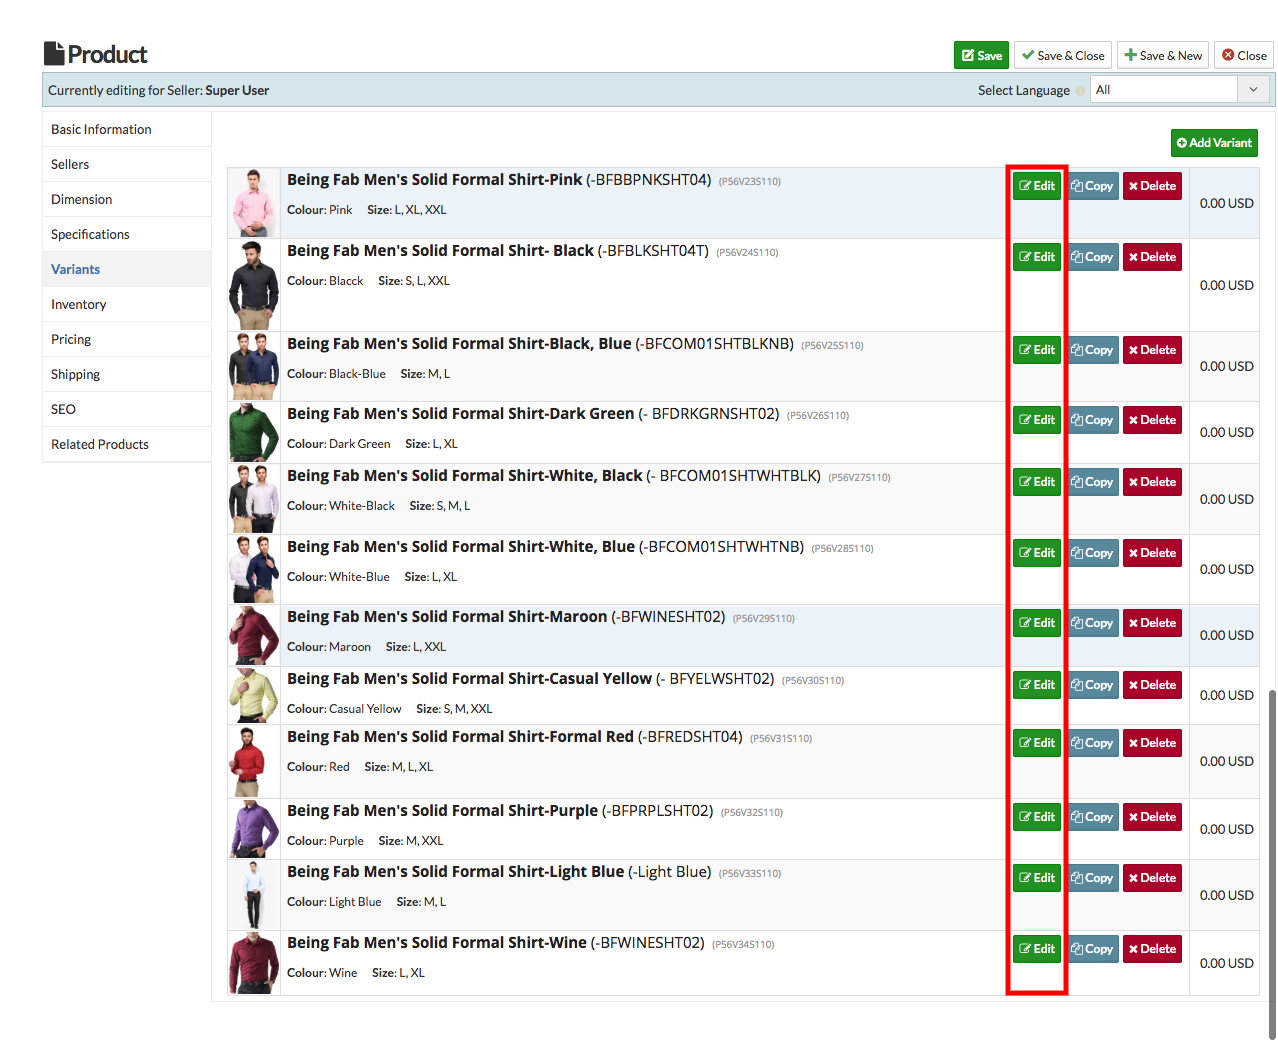Edit the Wine shirt variant

[x=1037, y=949]
